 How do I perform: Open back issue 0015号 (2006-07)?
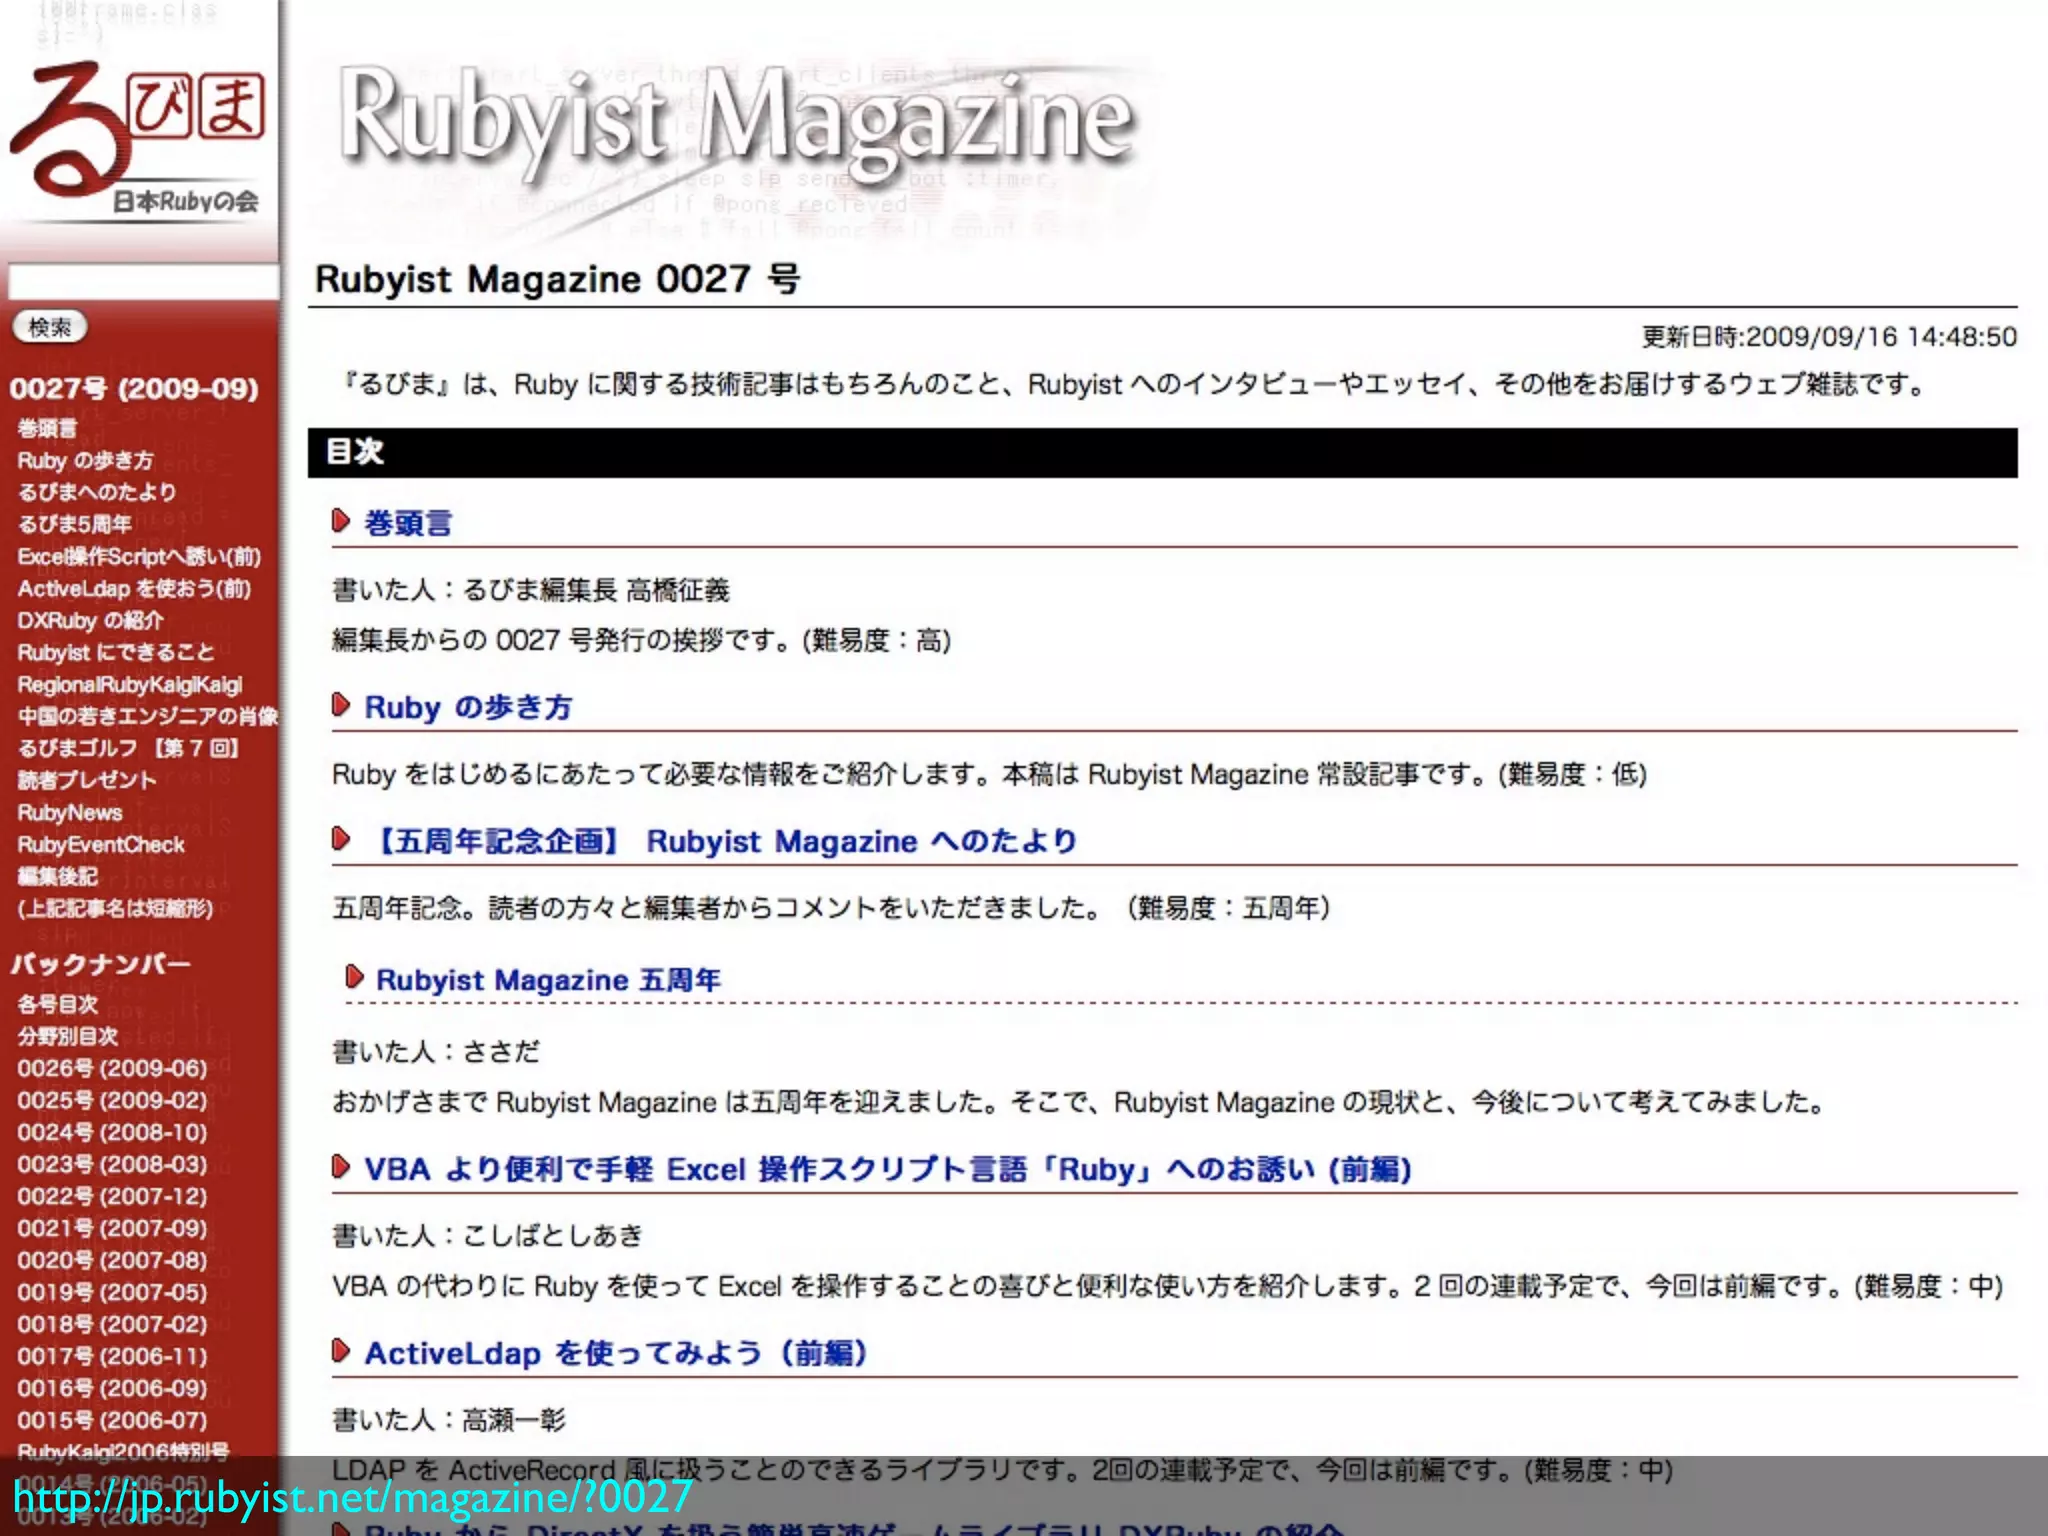pyautogui.click(x=112, y=1420)
